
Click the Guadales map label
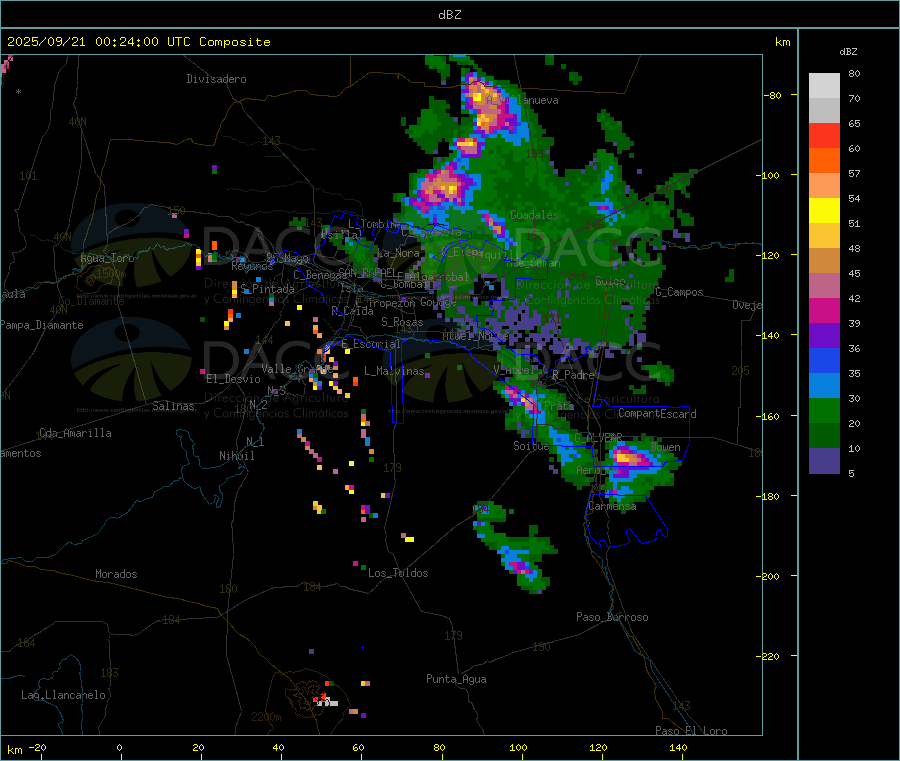[x=534, y=215]
